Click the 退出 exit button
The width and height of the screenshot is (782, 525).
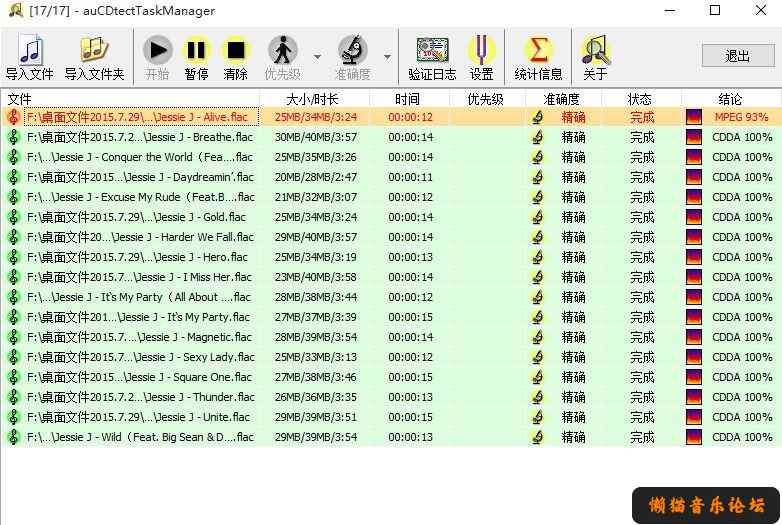coord(738,56)
